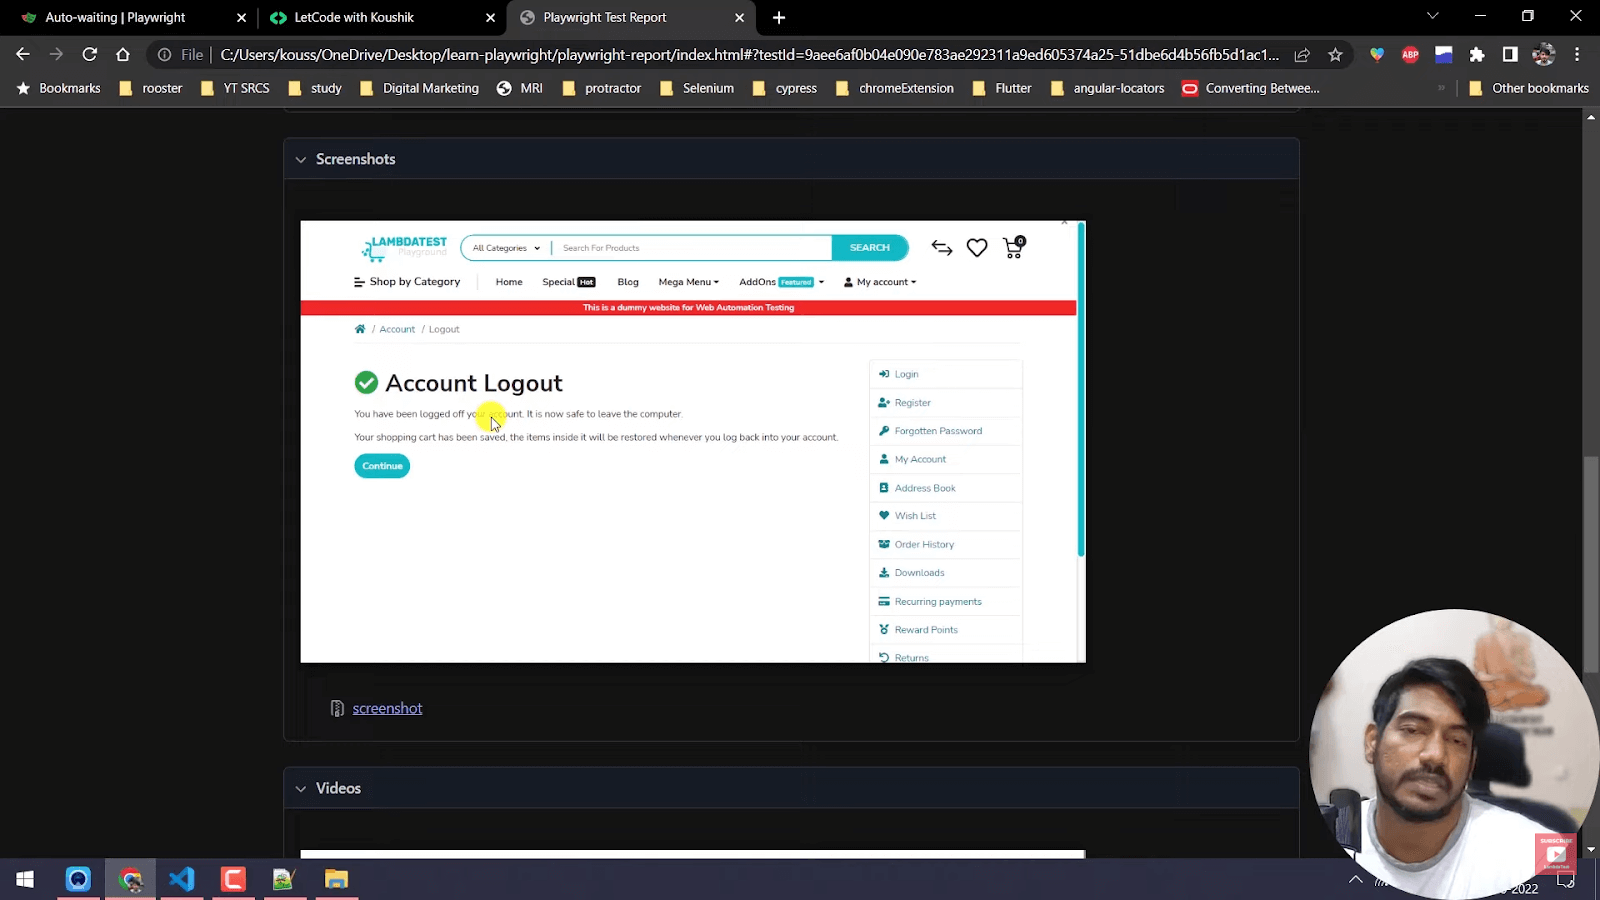Expand the My account dropdown
The height and width of the screenshot is (900, 1600).
pos(879,281)
